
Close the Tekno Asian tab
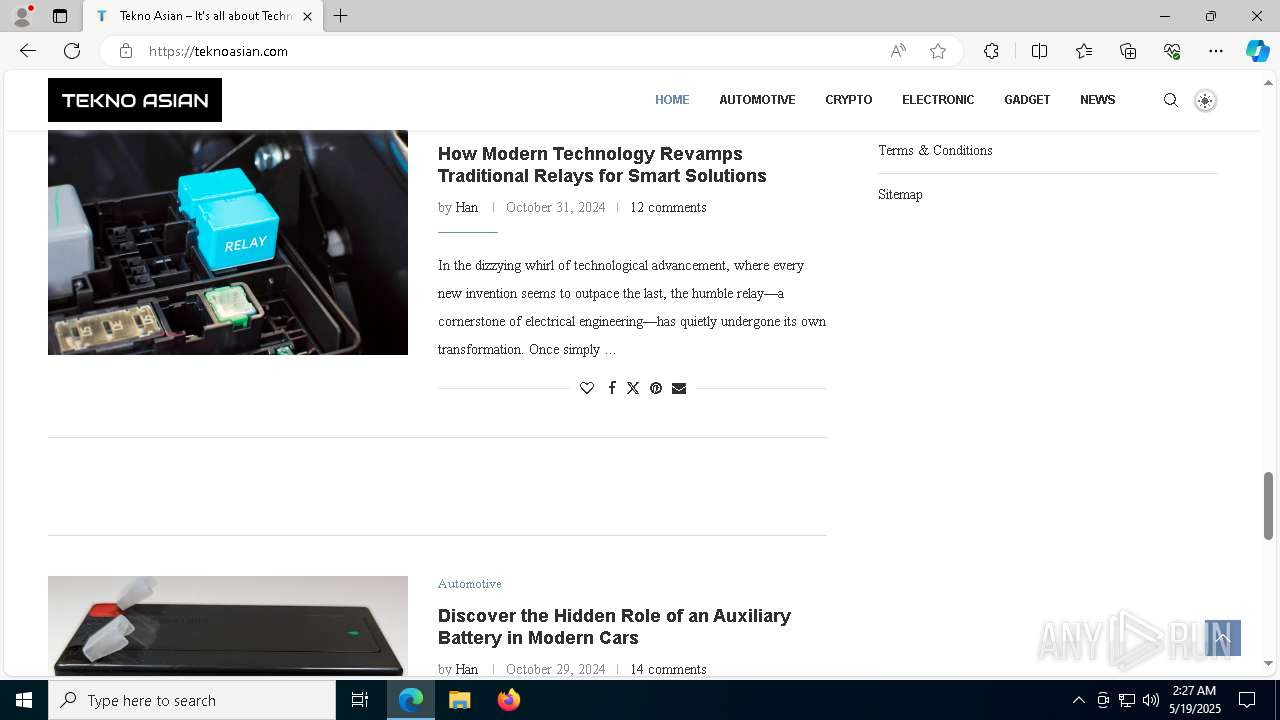point(307,16)
